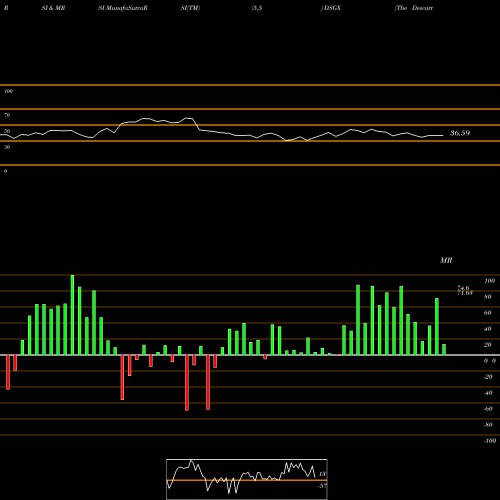The width and height of the screenshot is (500, 500).
Task: Click the MR value label 74.6
Action: tap(463, 288)
